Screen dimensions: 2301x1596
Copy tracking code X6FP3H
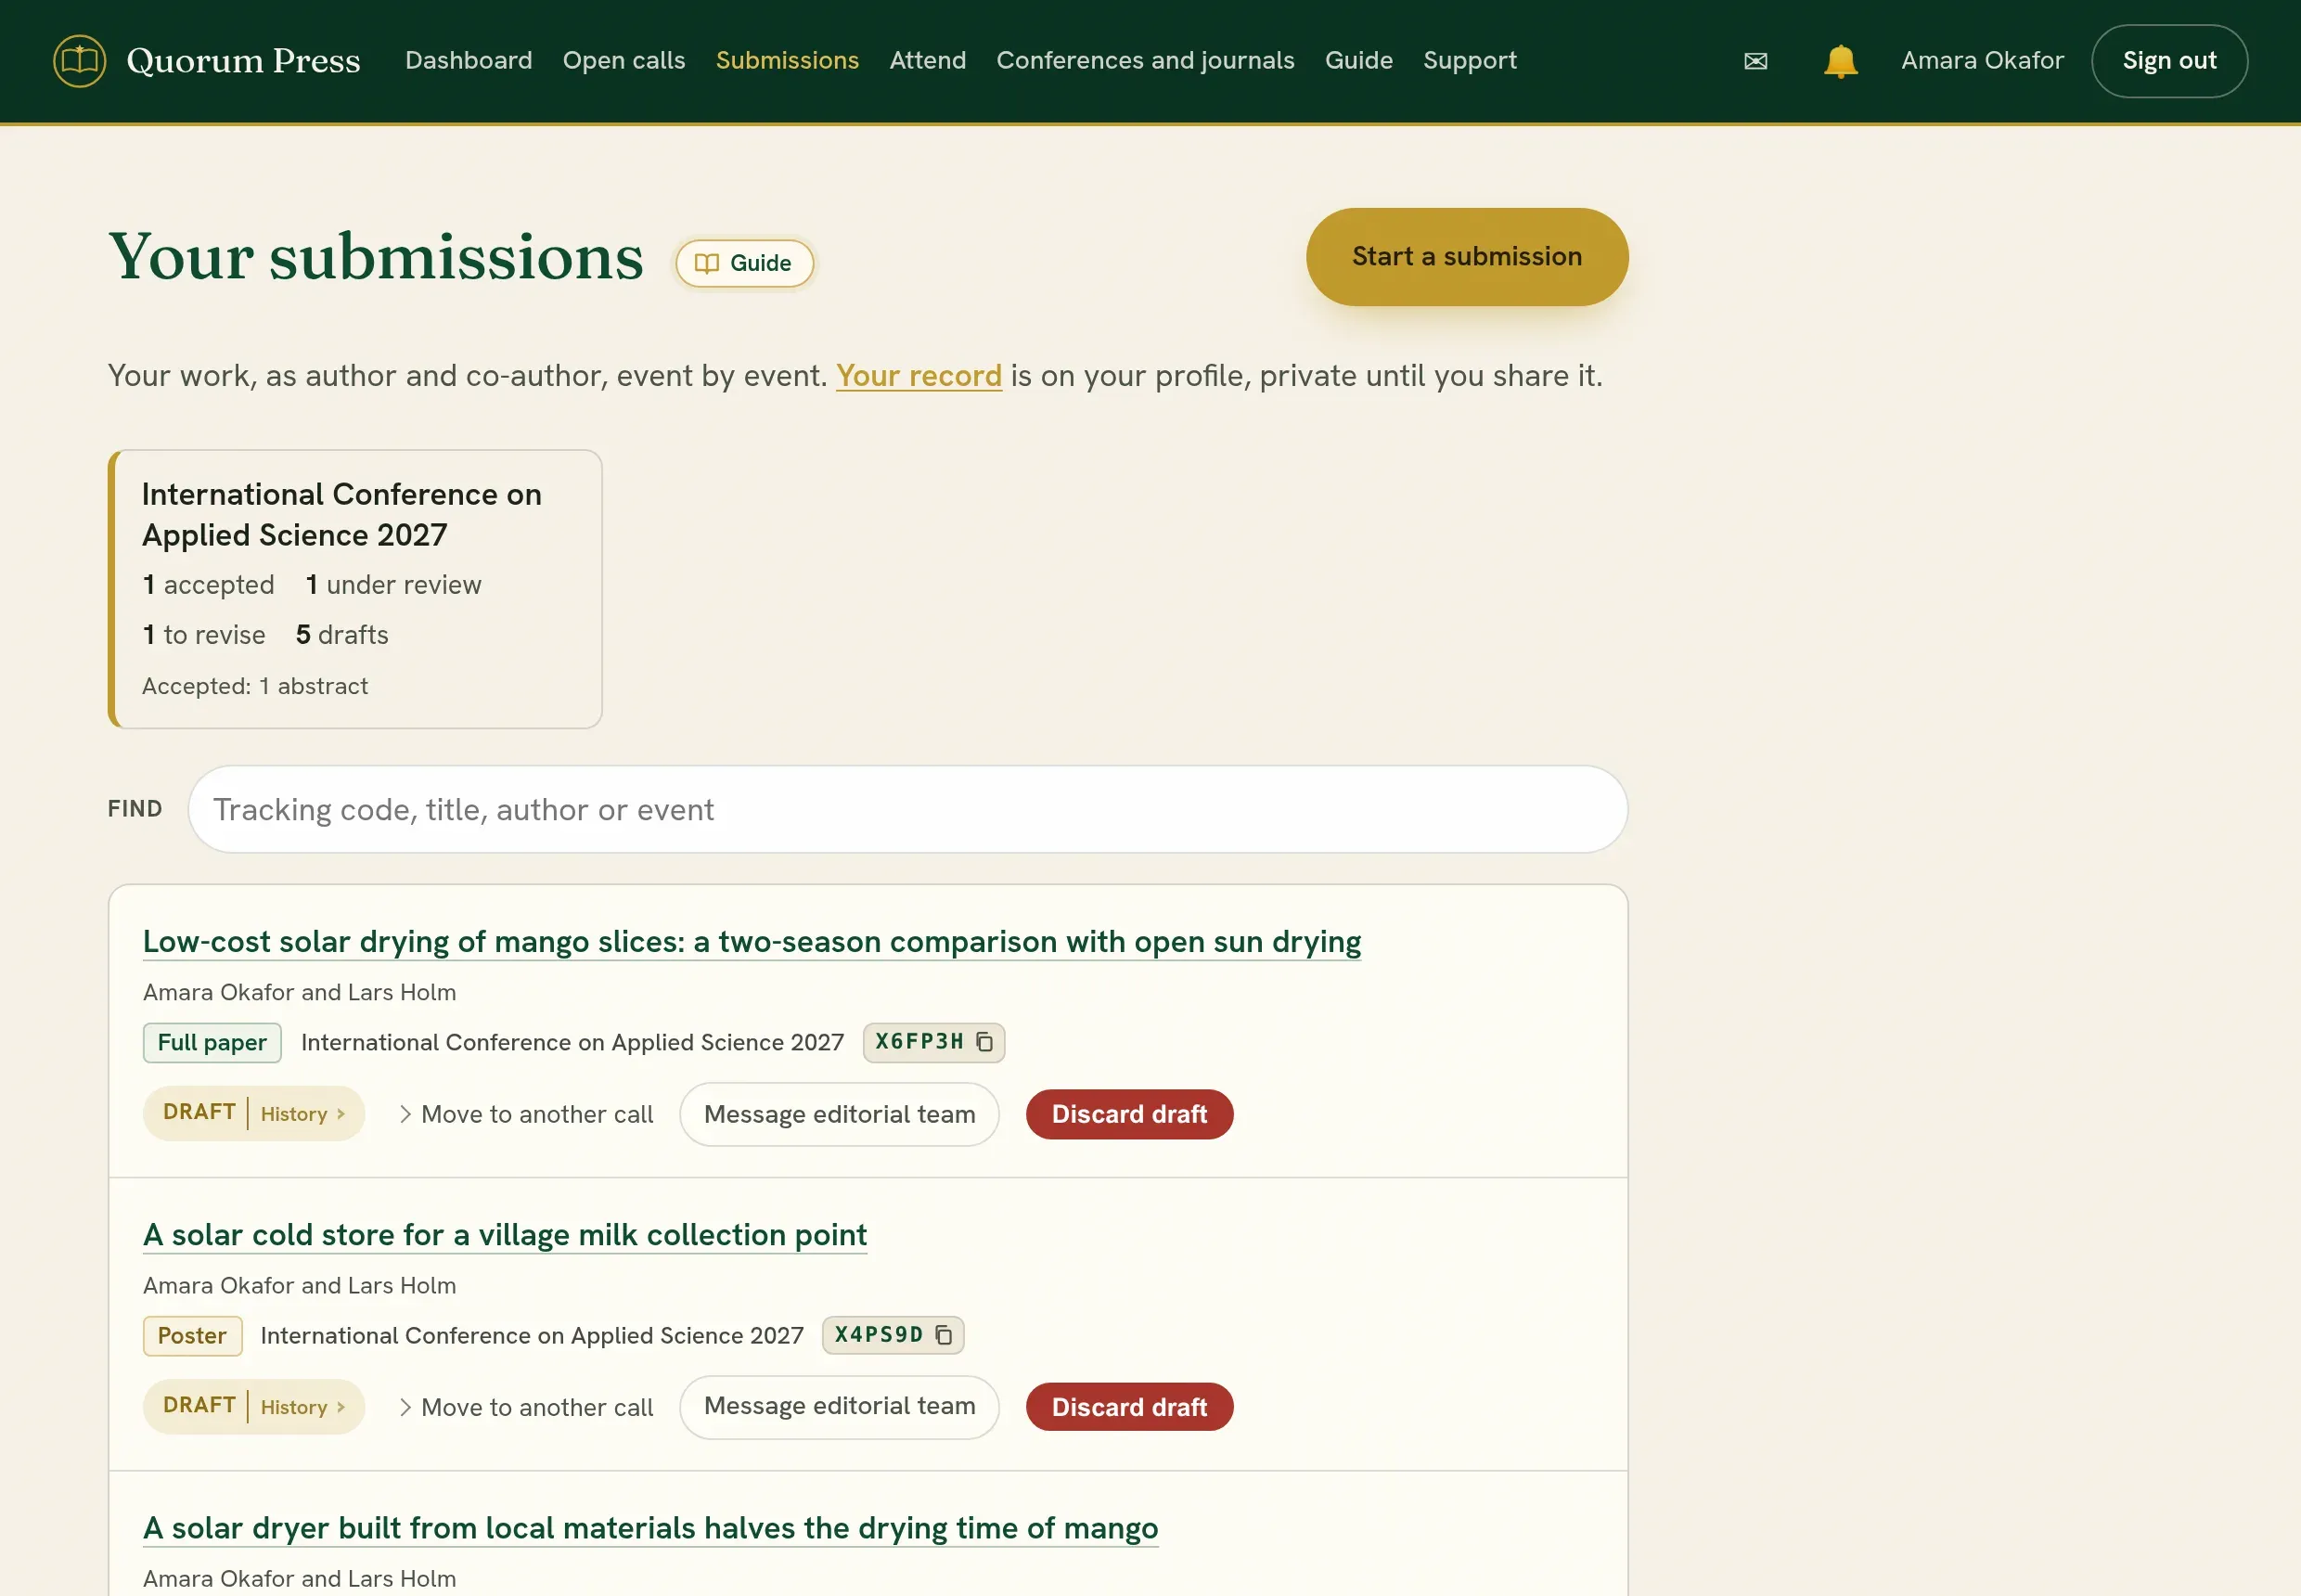(x=985, y=1042)
